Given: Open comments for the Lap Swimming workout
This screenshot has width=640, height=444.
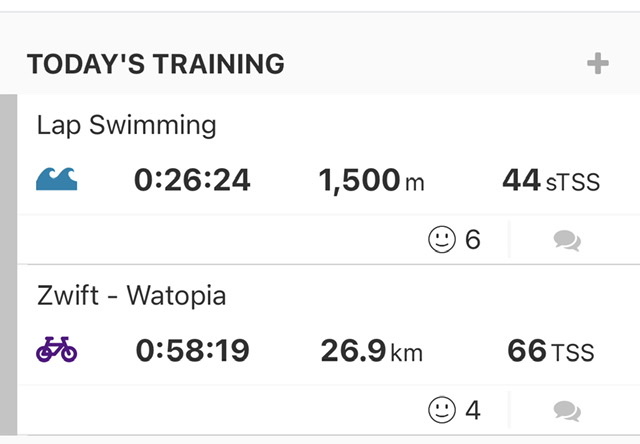Looking at the screenshot, I should [x=567, y=240].
